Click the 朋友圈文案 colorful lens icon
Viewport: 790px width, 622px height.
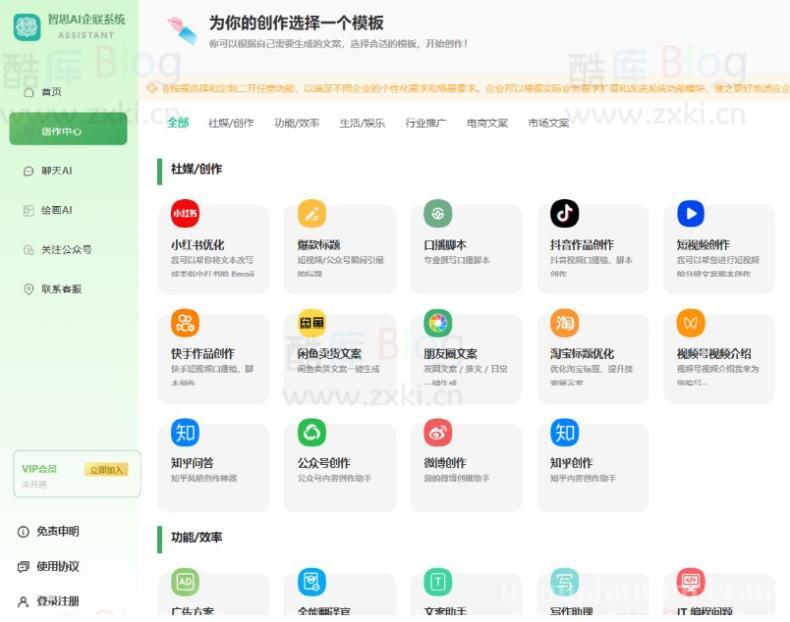click(x=438, y=323)
